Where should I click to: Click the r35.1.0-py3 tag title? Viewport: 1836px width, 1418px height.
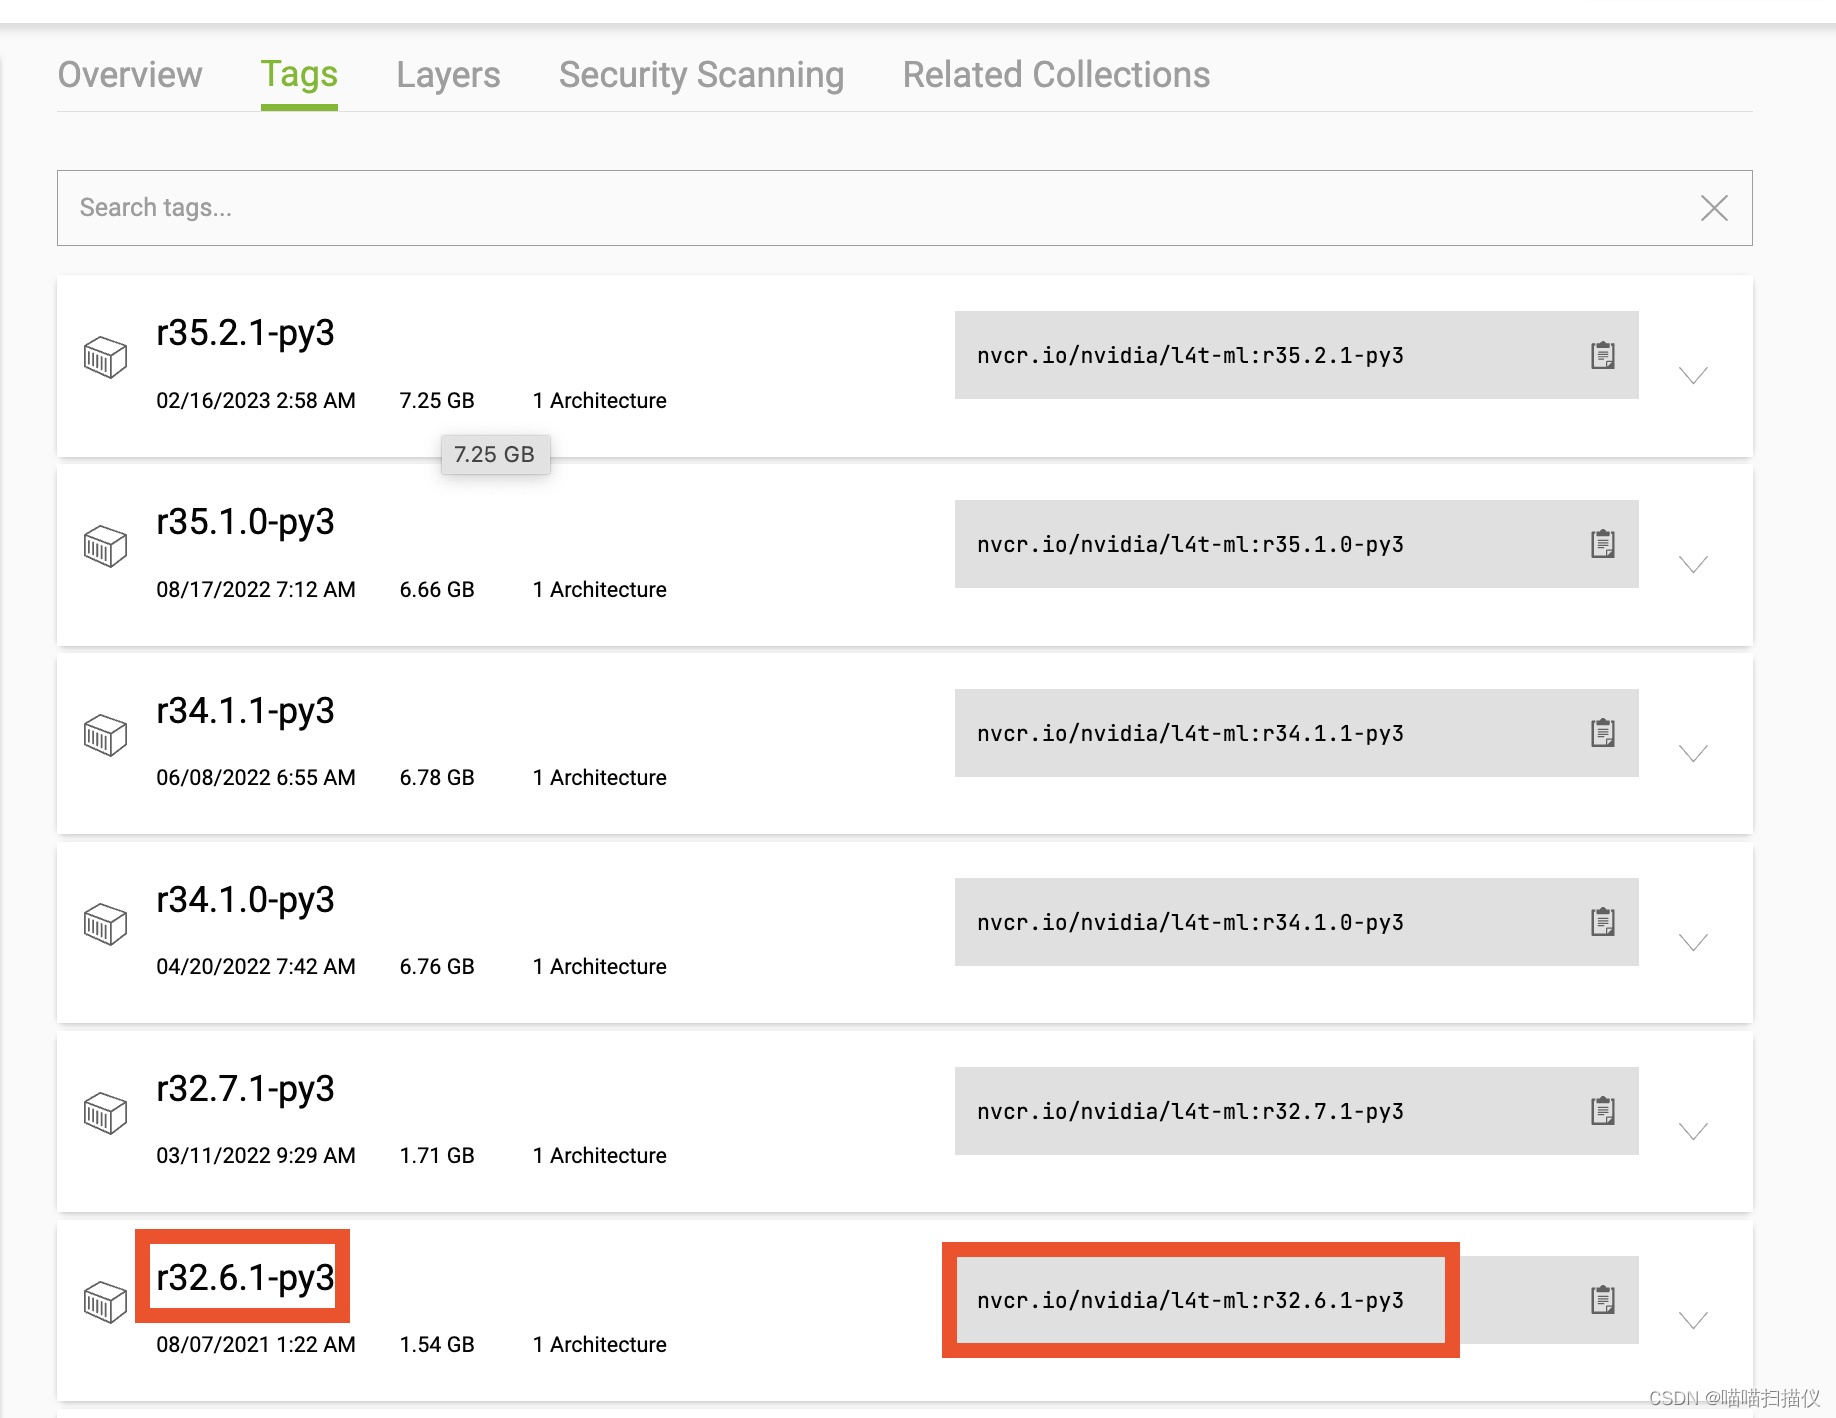point(245,522)
